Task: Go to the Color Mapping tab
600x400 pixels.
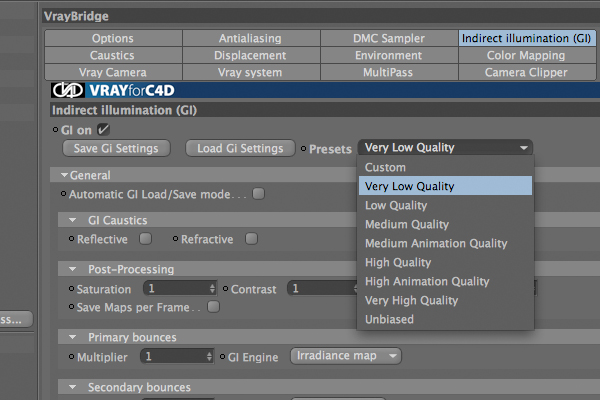Action: (527, 55)
